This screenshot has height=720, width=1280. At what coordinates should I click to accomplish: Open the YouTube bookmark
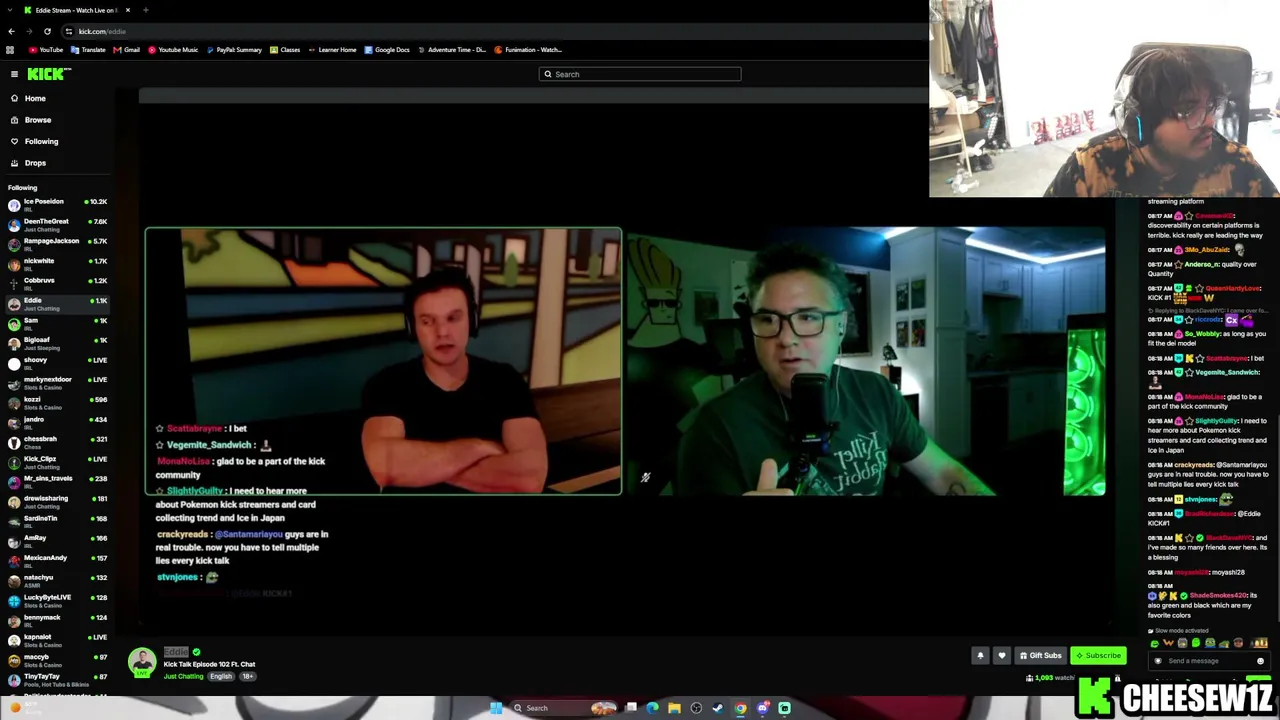tap(46, 50)
